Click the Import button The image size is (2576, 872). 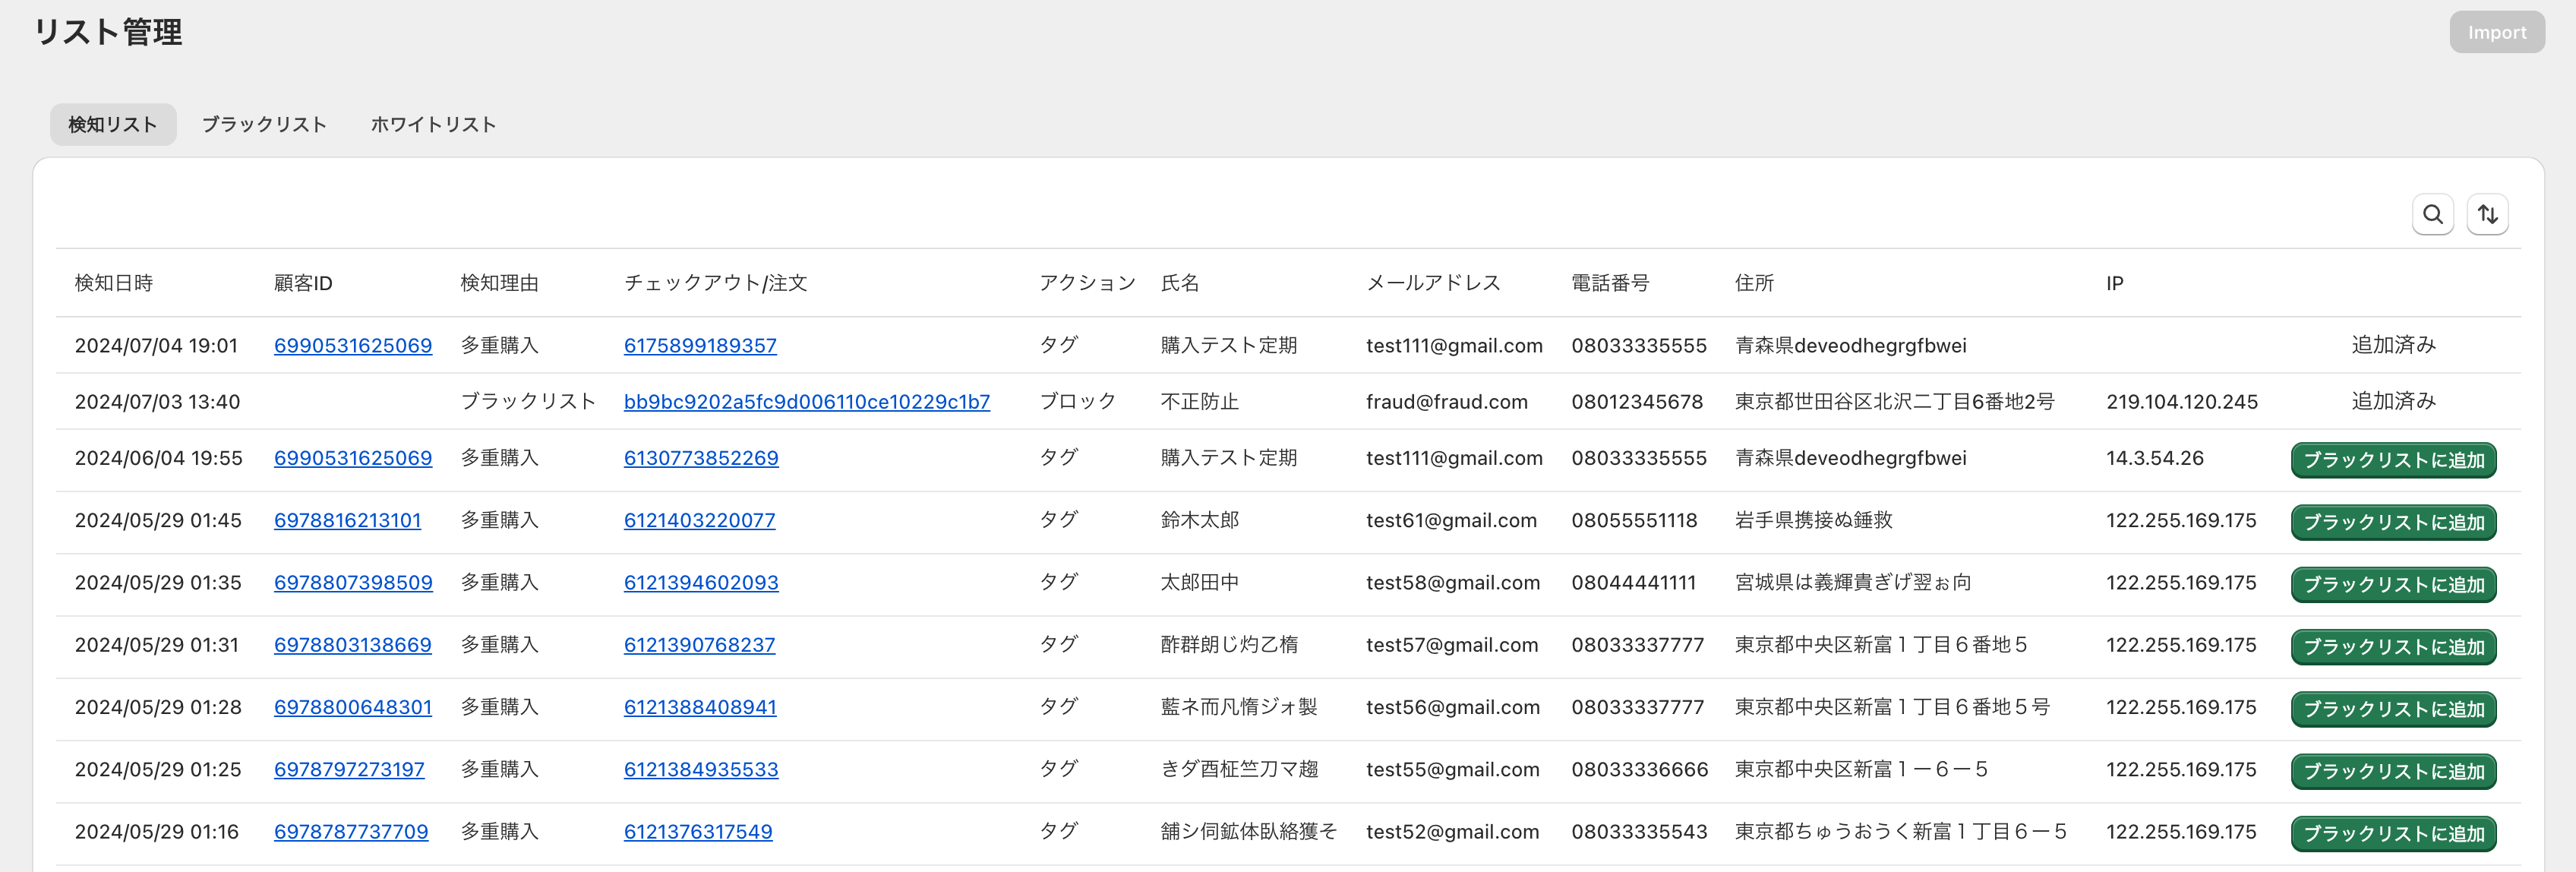coord(2496,32)
